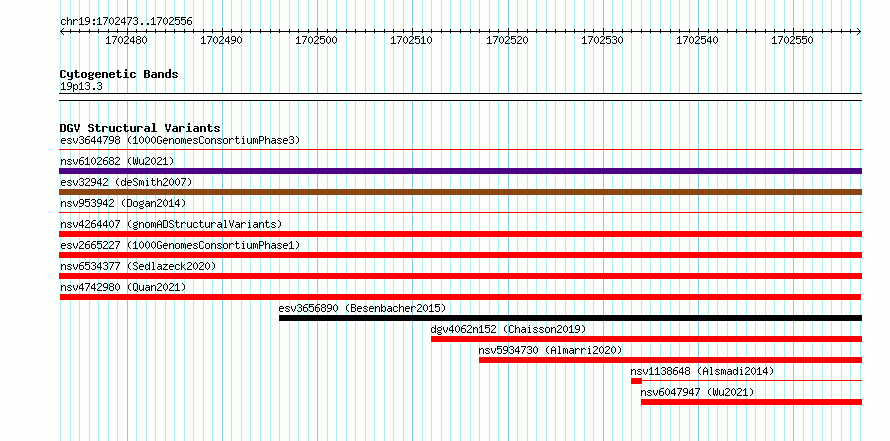Screen dimensions: 890x441
Task: Click the nsv953942 (Dogan2014) label
Action: pyautogui.click(x=123, y=203)
